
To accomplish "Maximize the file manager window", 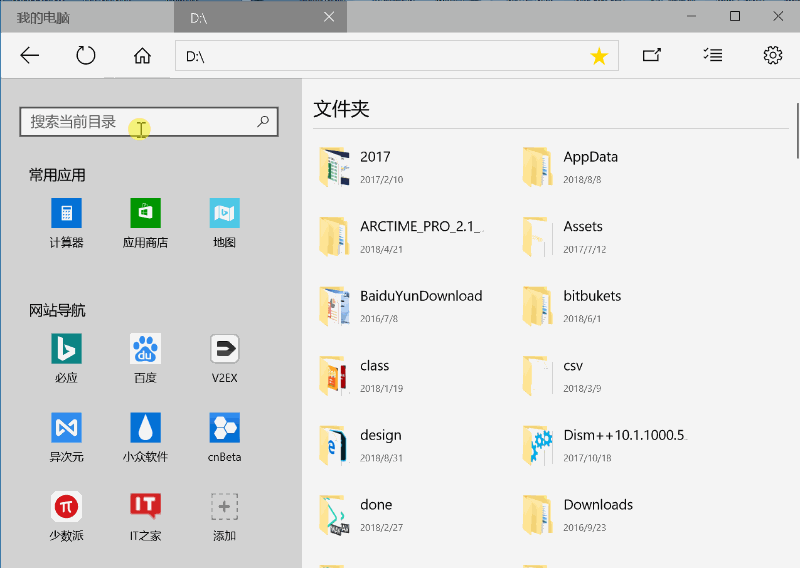I will (735, 16).
